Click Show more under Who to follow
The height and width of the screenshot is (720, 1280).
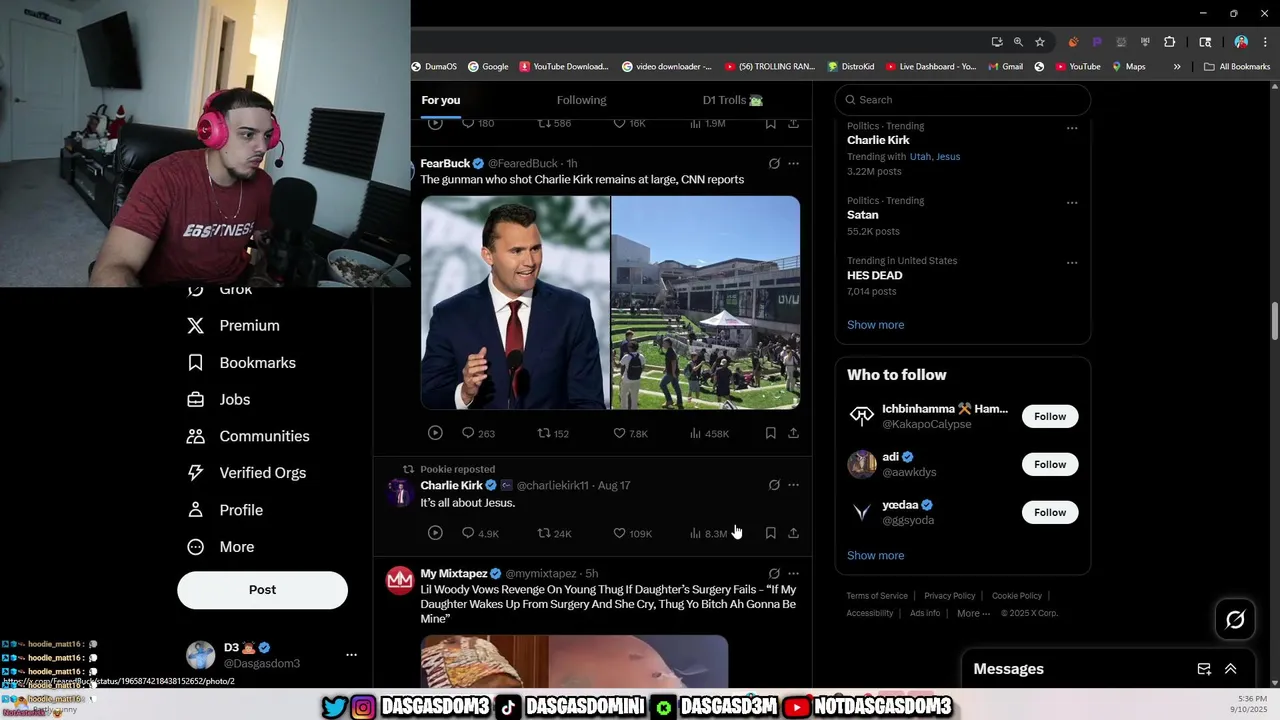click(x=875, y=556)
